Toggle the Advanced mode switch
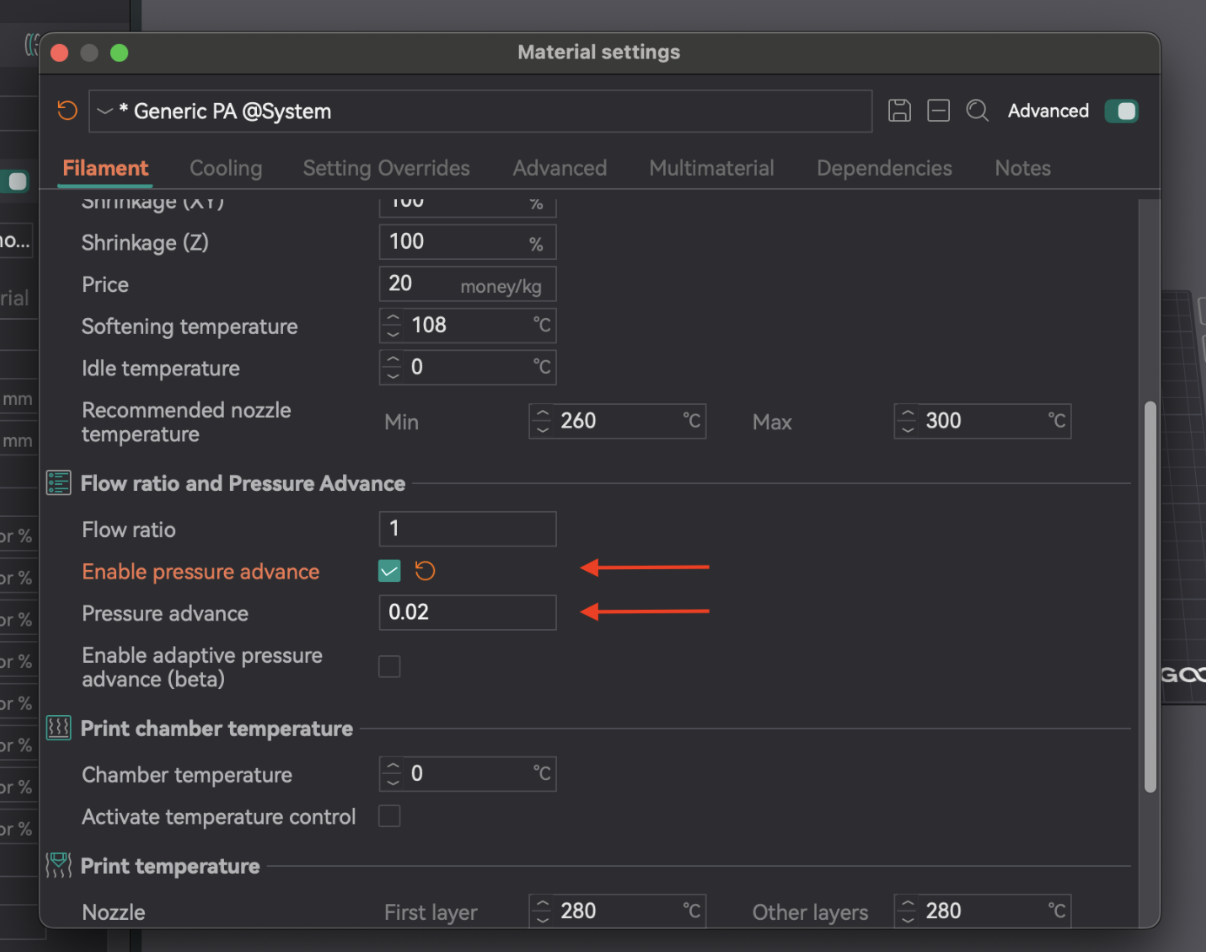The image size is (1206, 952). 1121,111
